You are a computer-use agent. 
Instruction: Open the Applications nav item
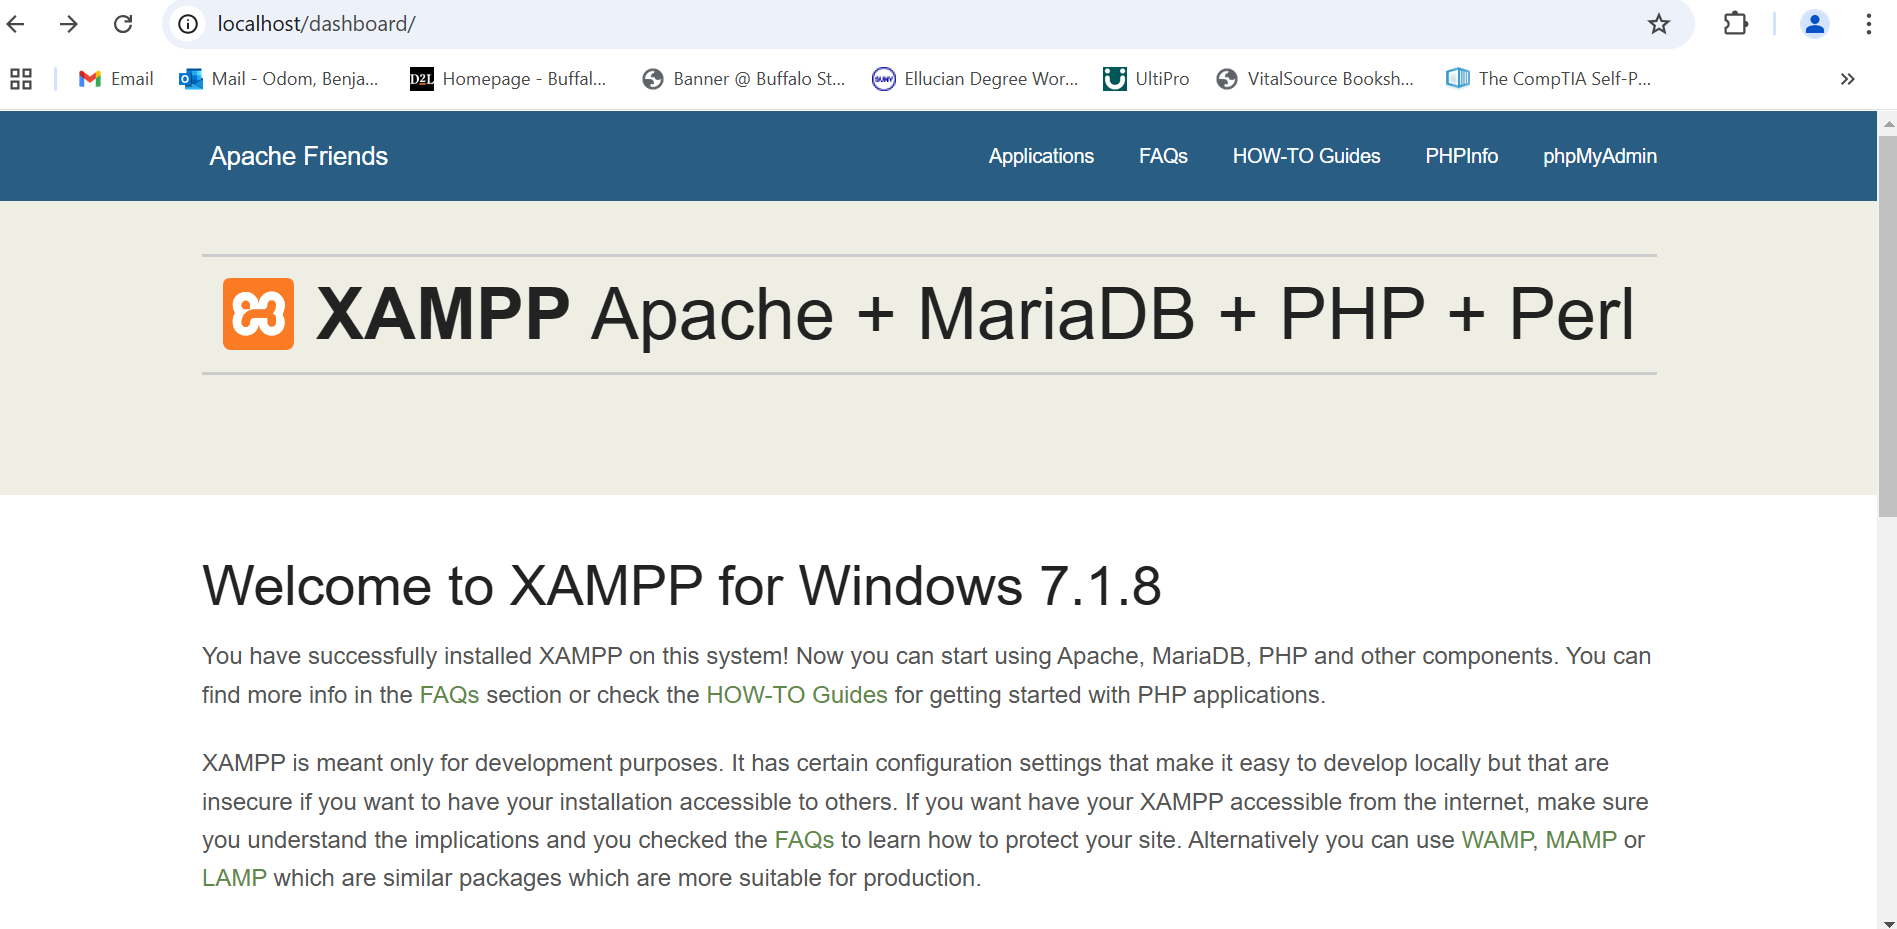coord(1040,156)
